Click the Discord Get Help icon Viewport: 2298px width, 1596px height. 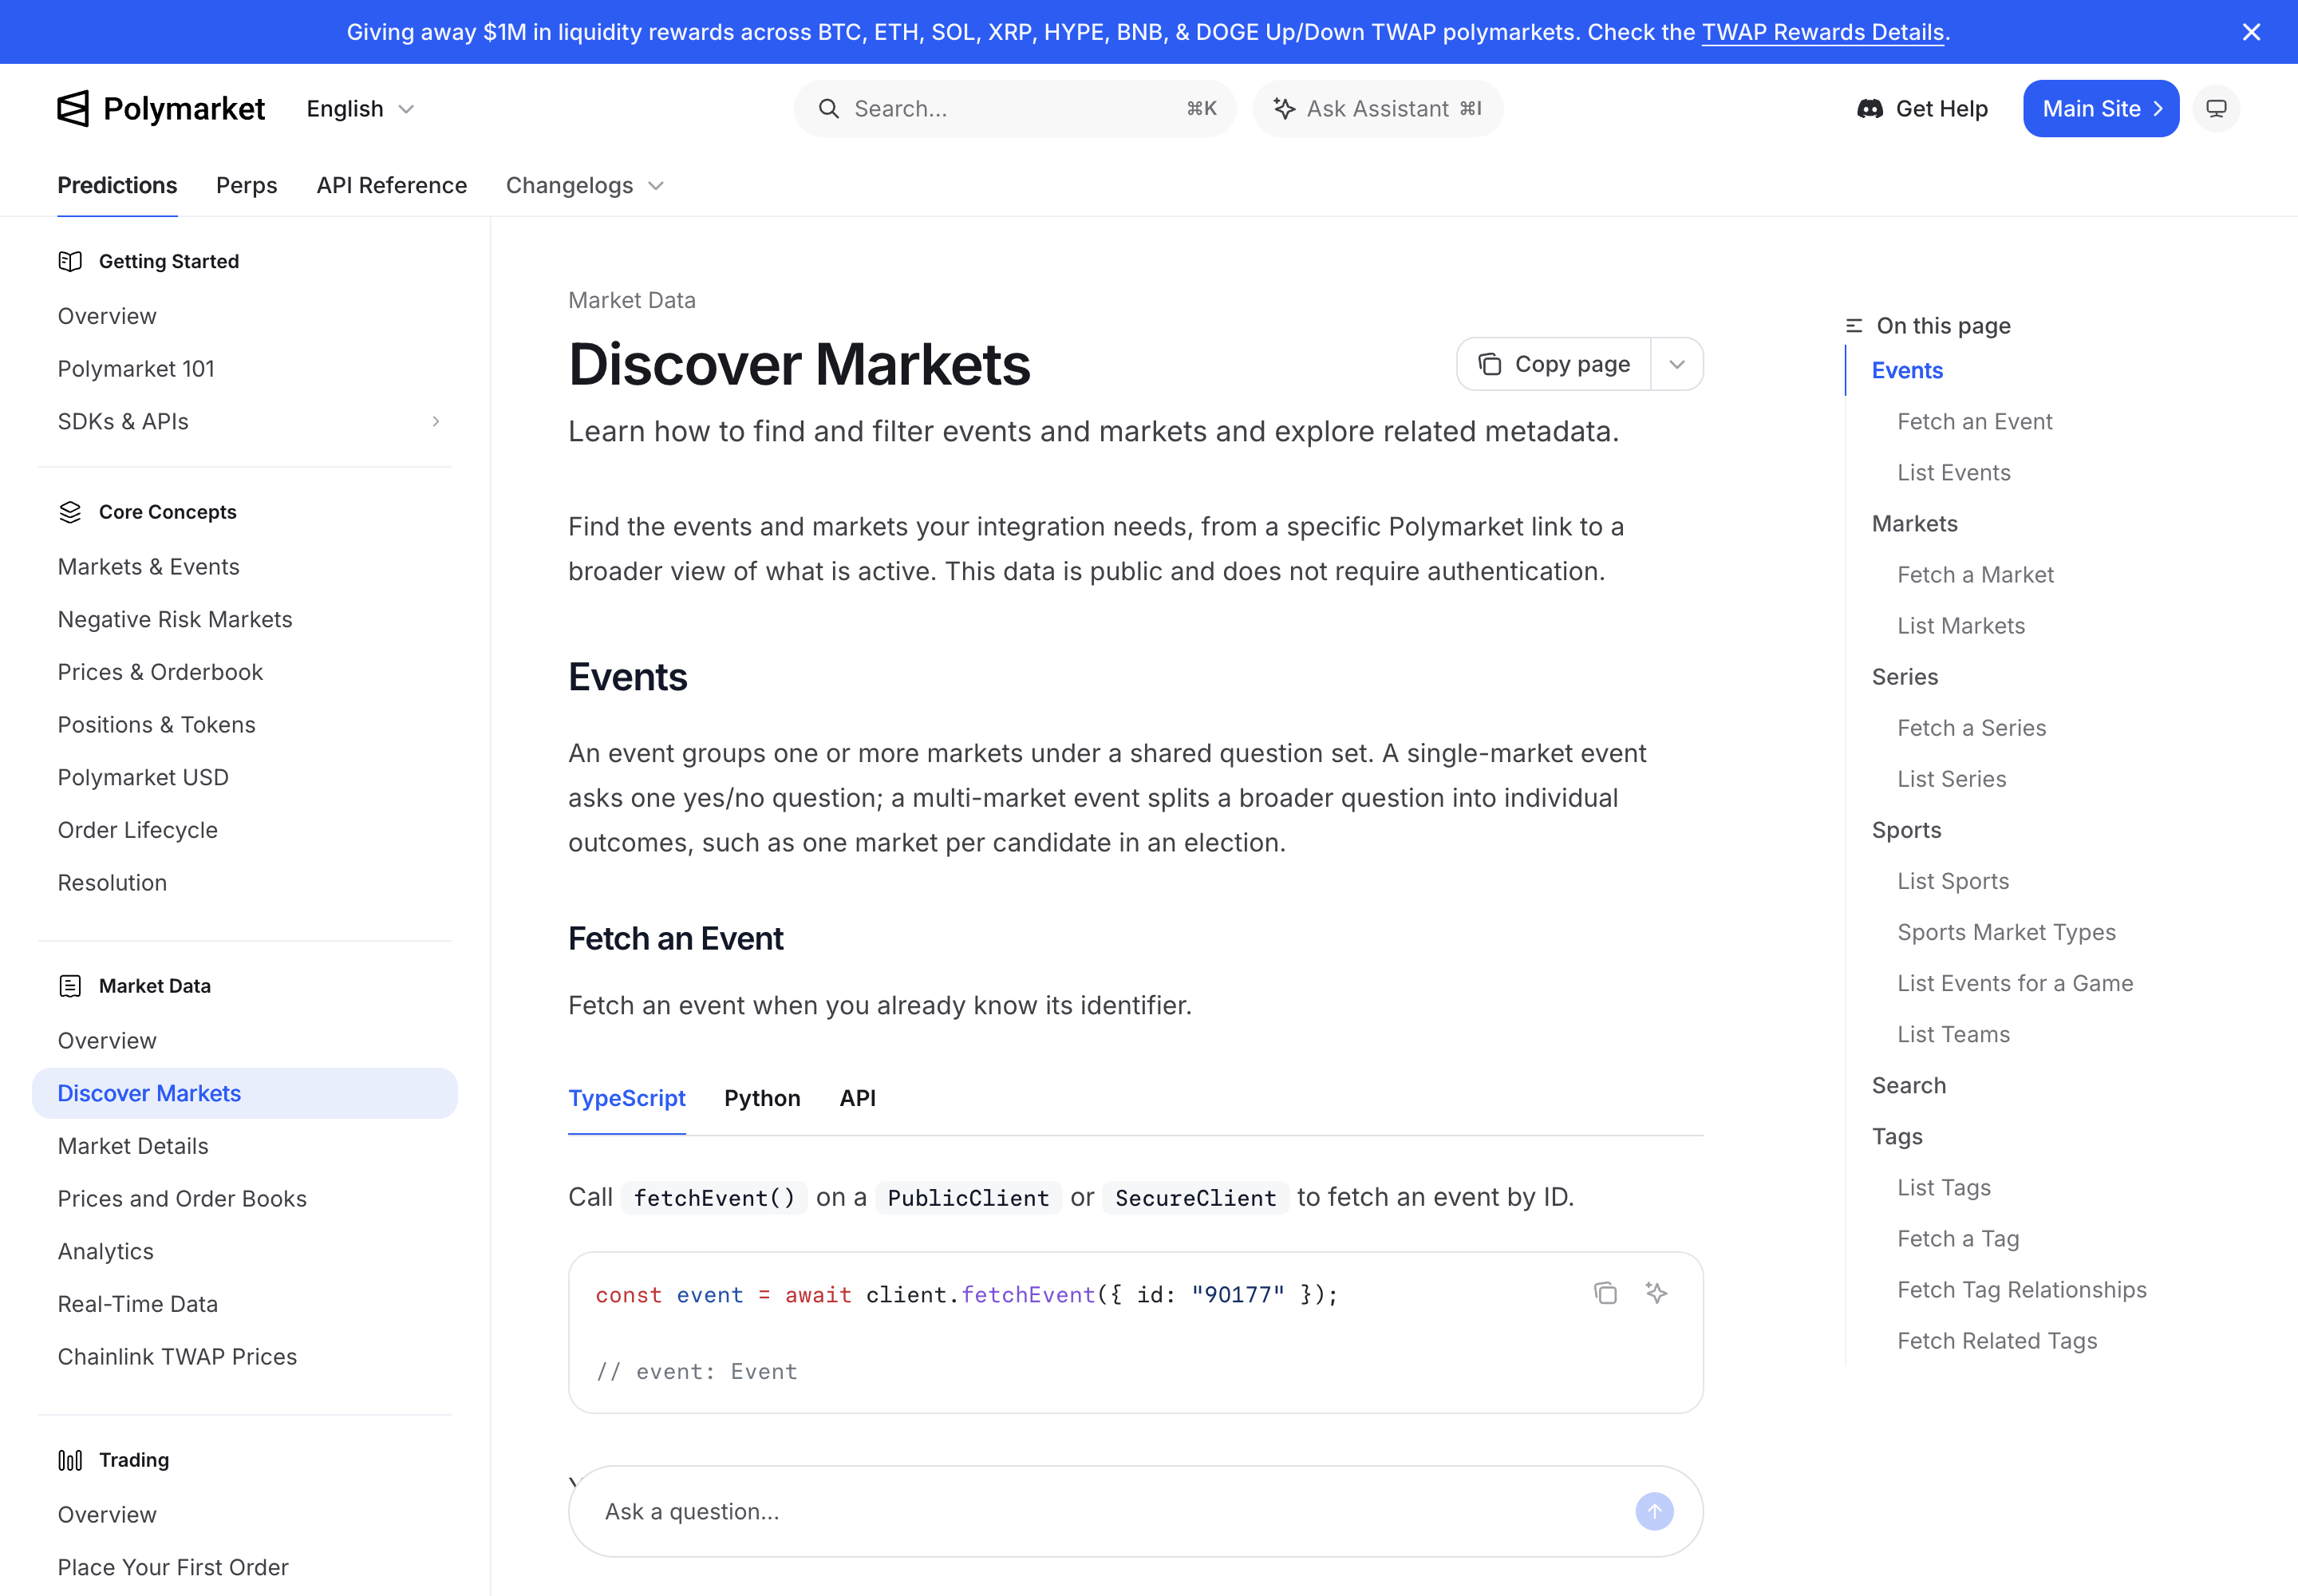tap(1870, 109)
